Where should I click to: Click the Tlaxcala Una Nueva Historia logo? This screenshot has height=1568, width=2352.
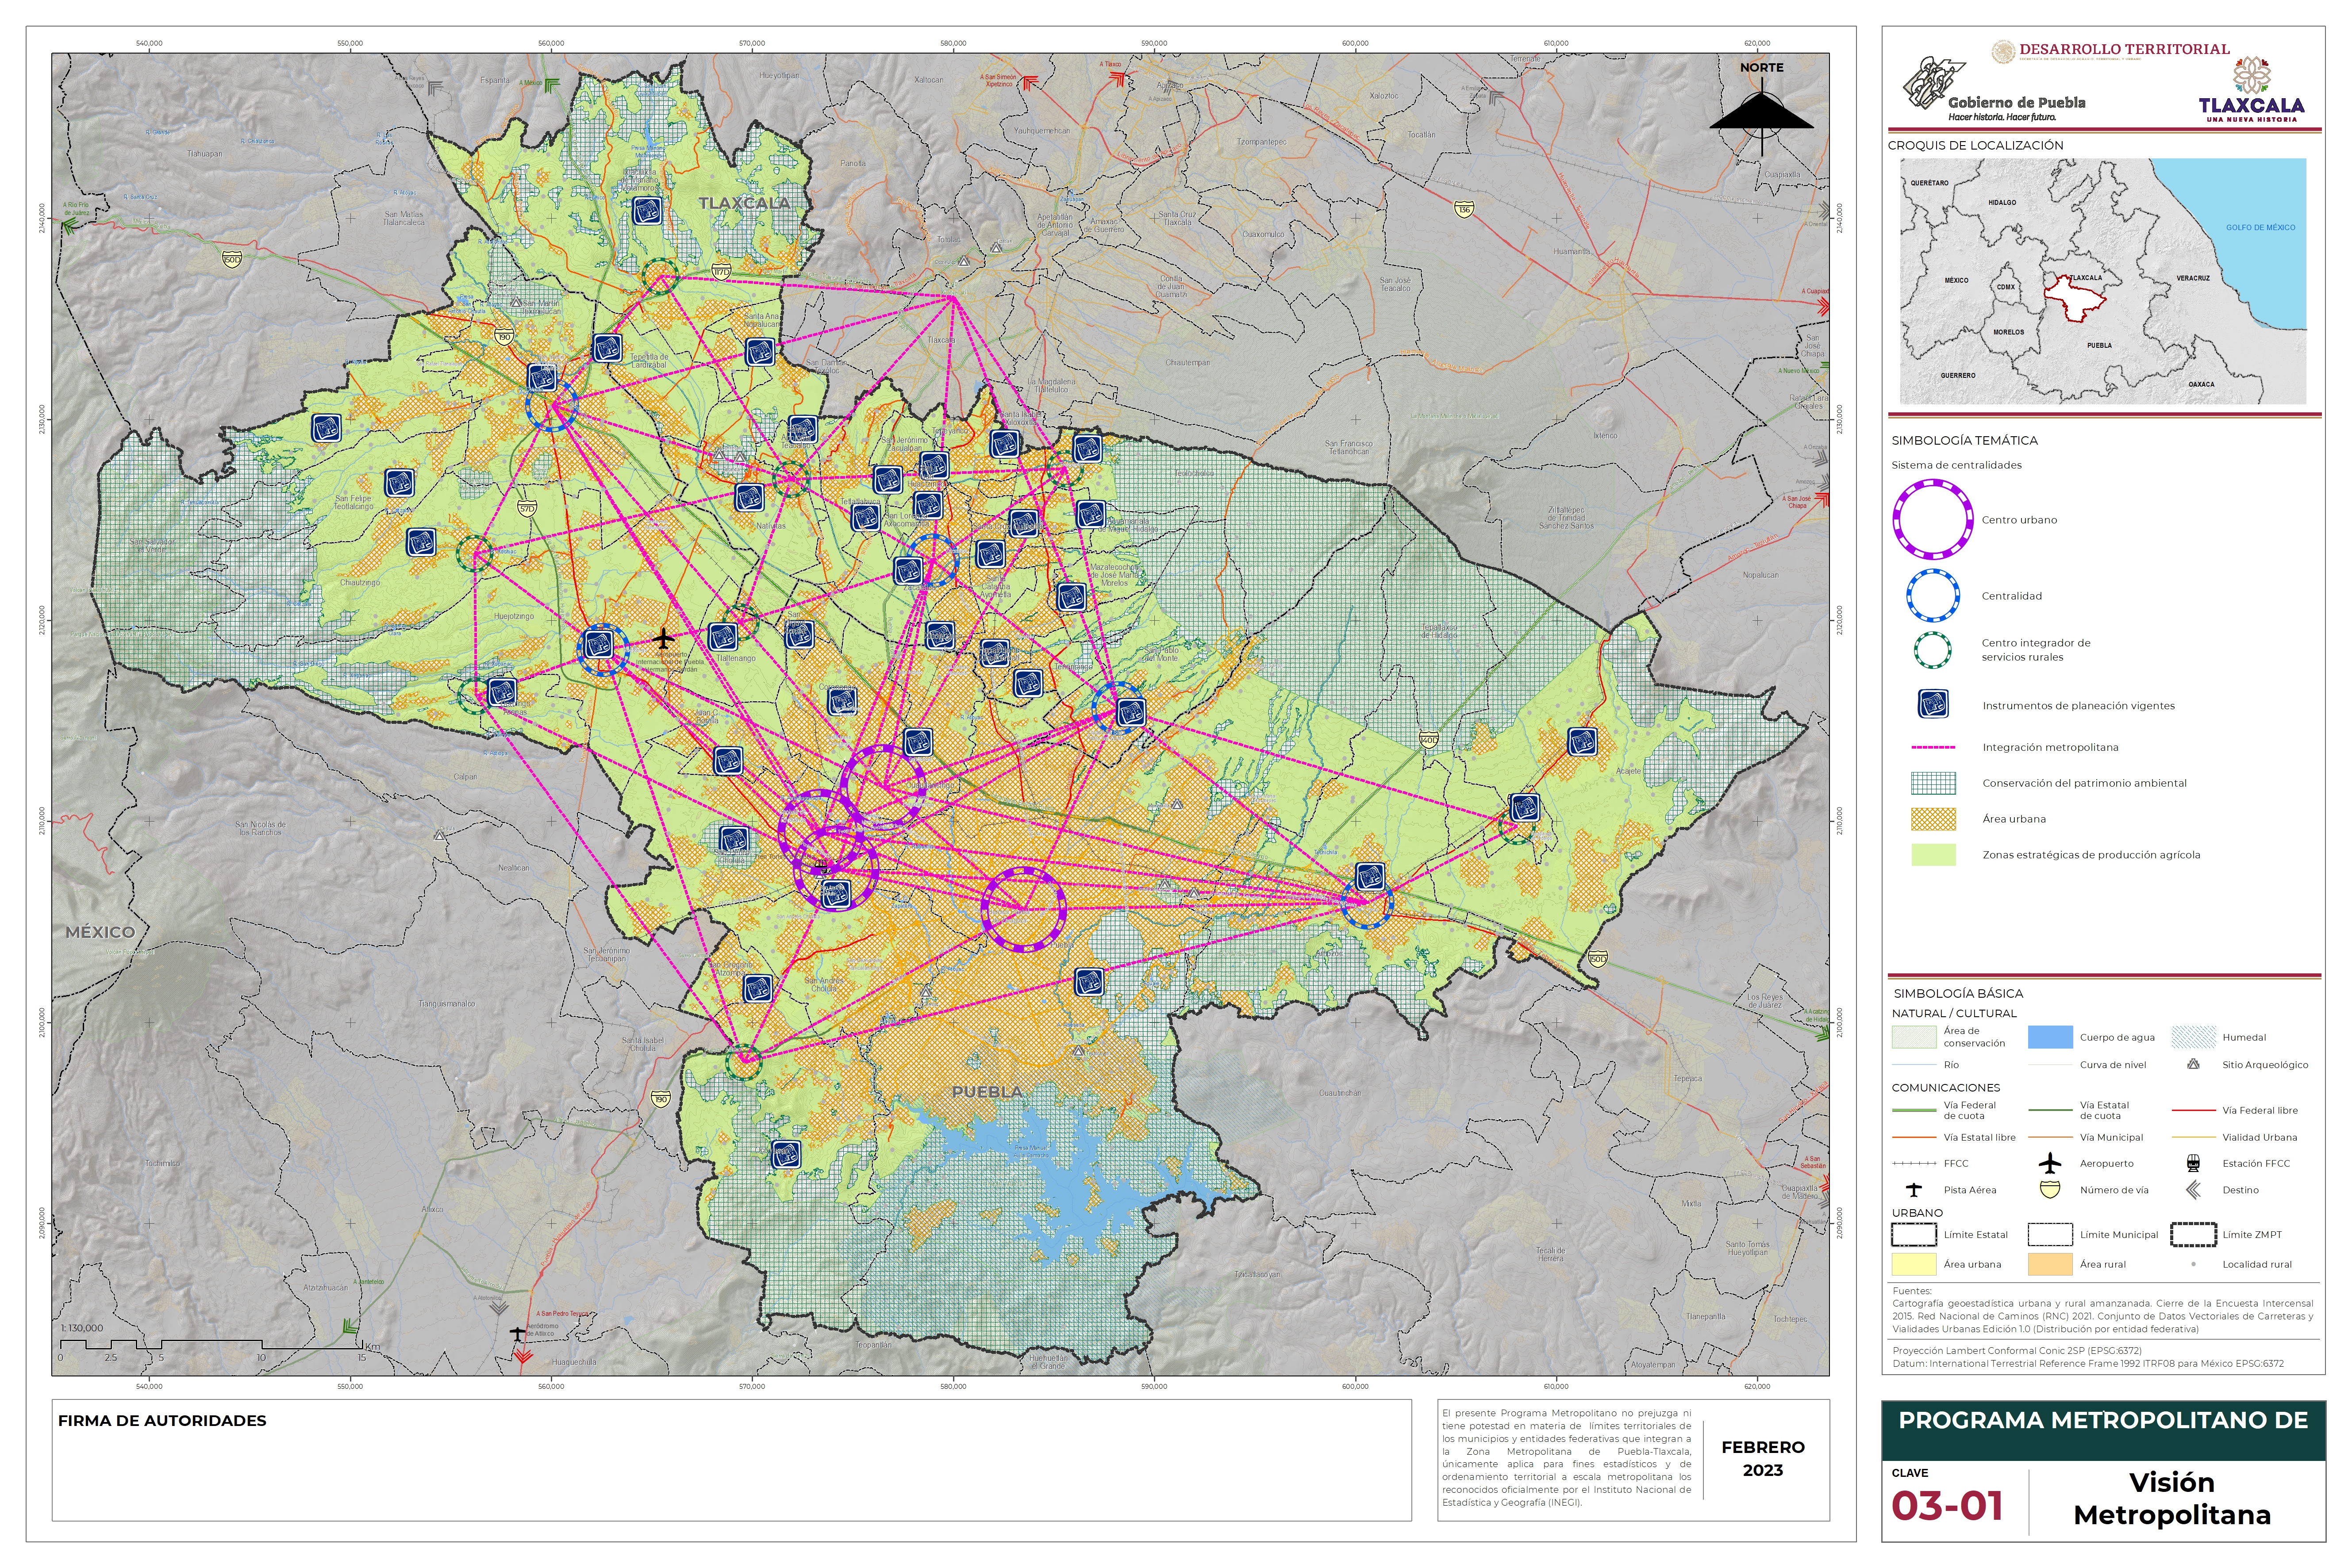coord(2251,90)
